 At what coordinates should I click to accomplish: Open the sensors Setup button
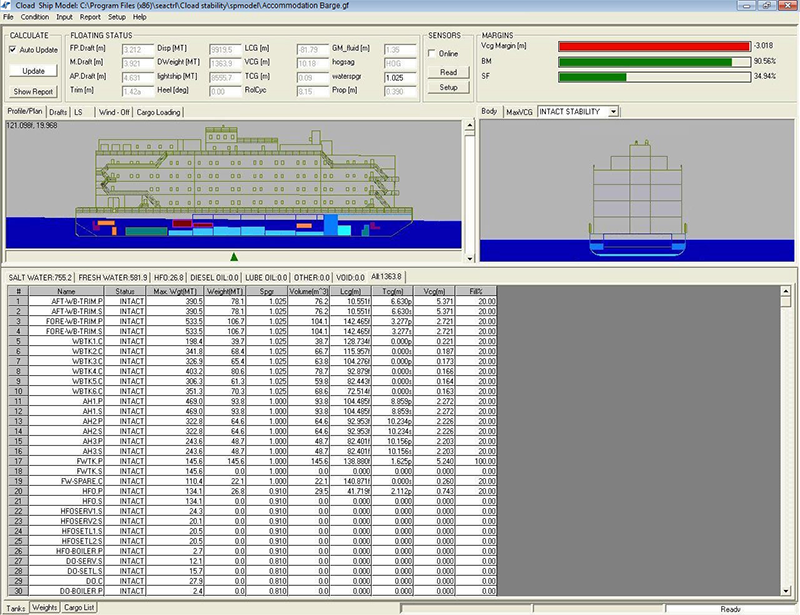(x=448, y=88)
